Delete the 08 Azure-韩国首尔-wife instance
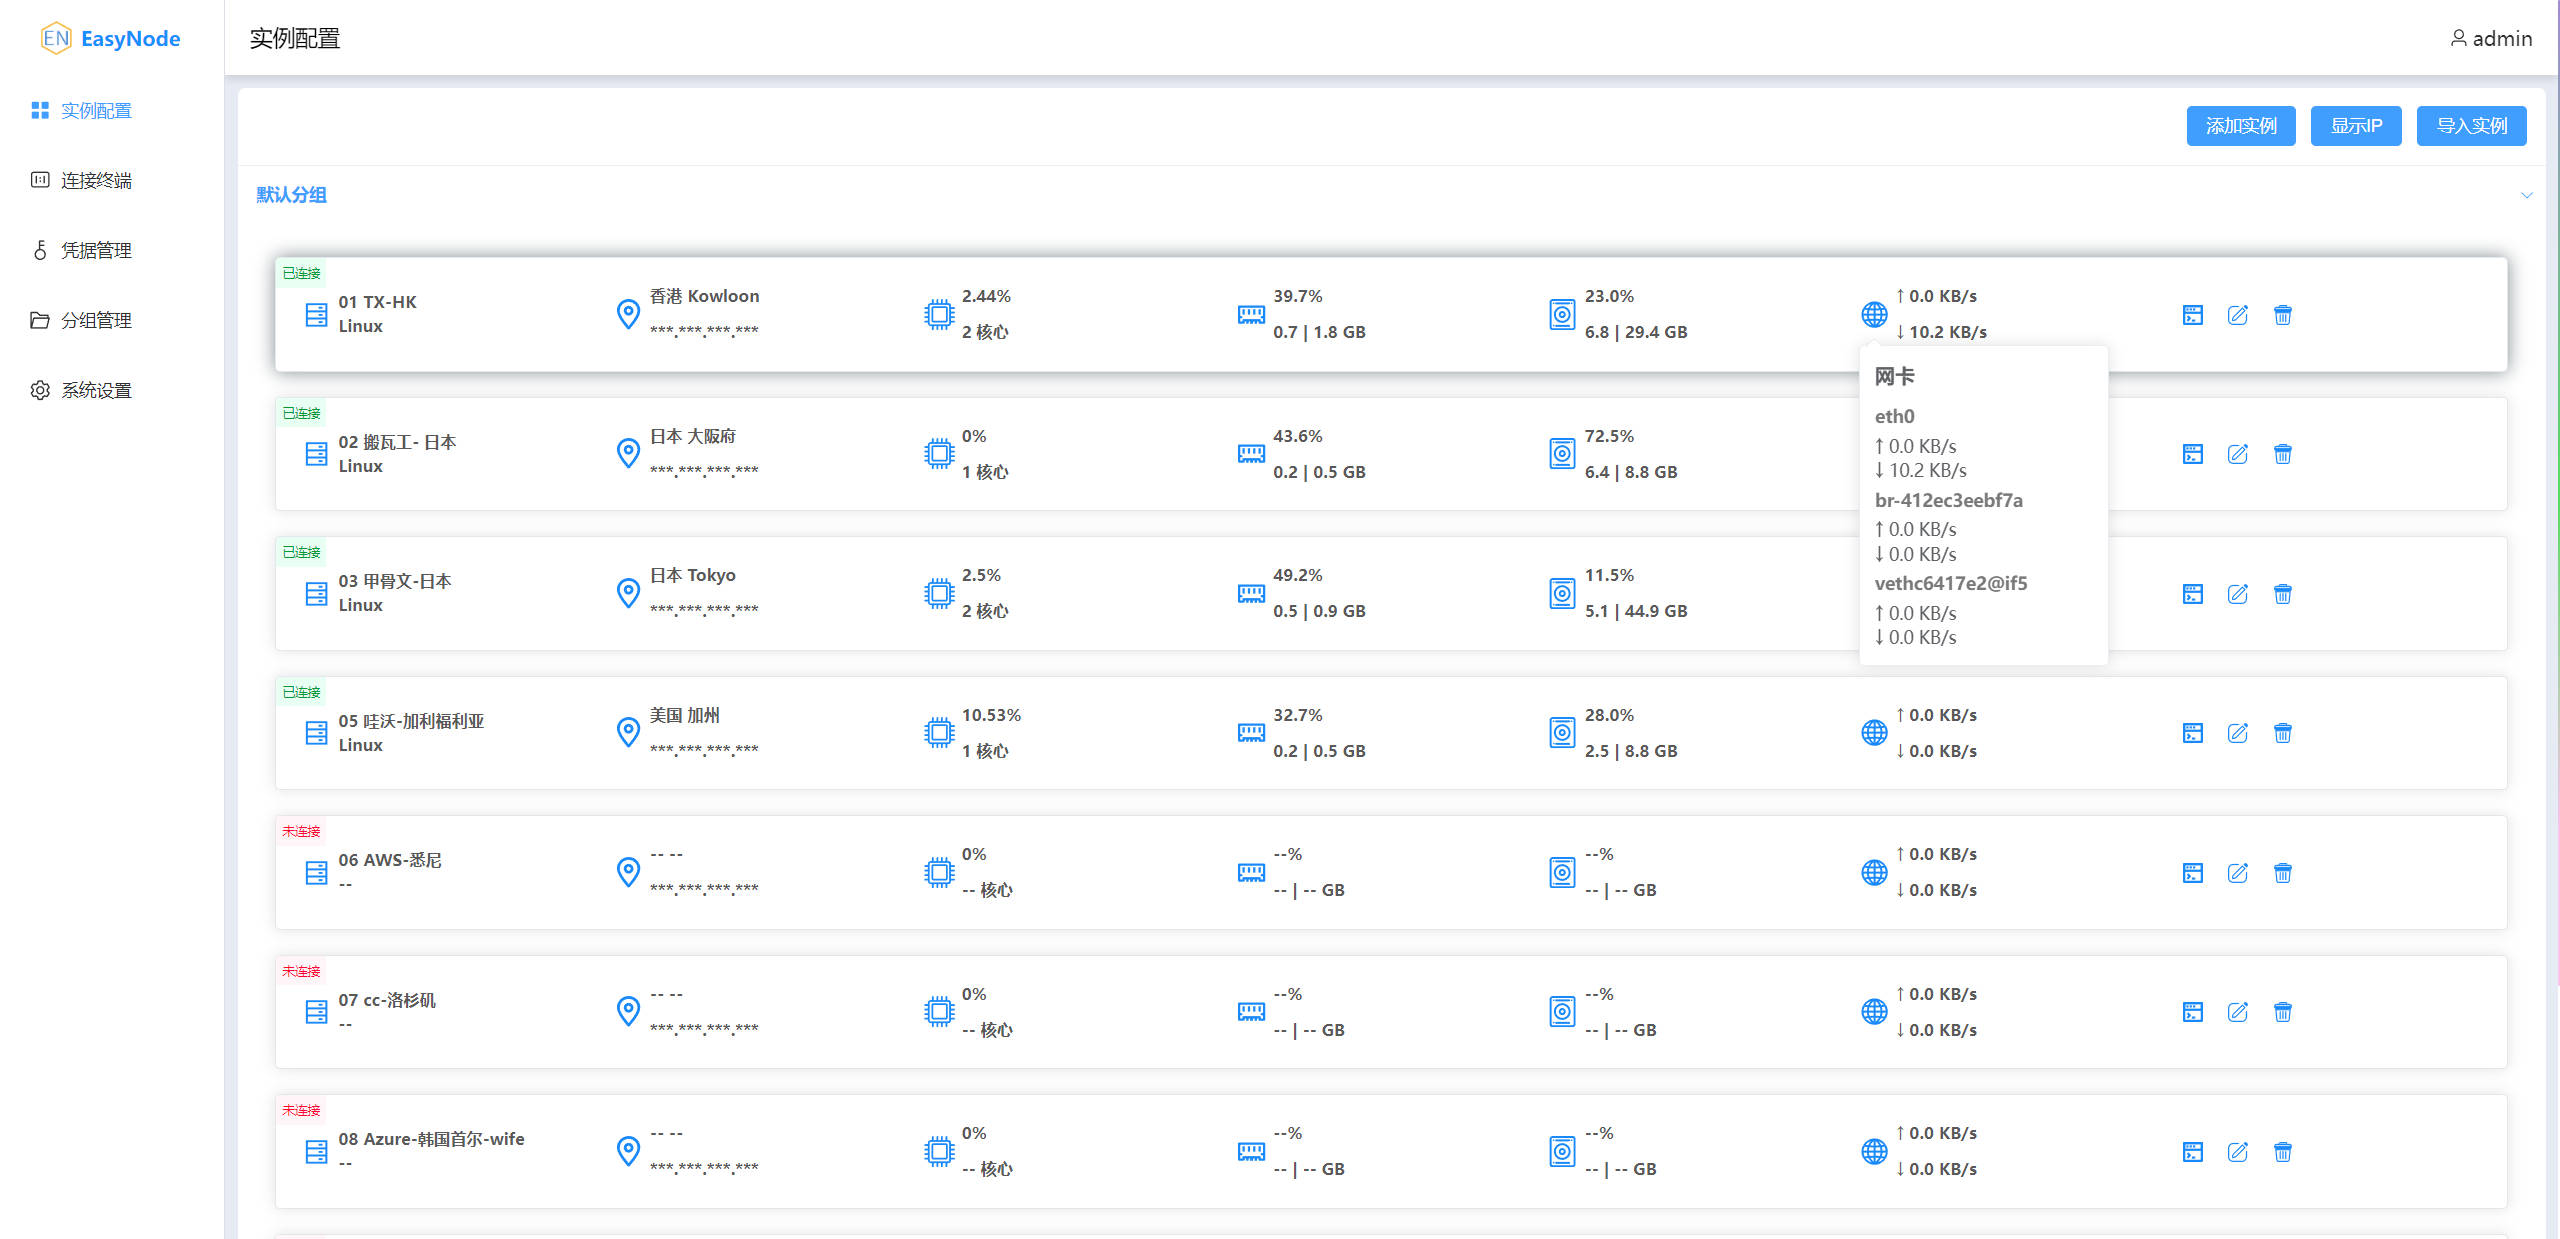This screenshot has height=1239, width=2560. click(2282, 1152)
